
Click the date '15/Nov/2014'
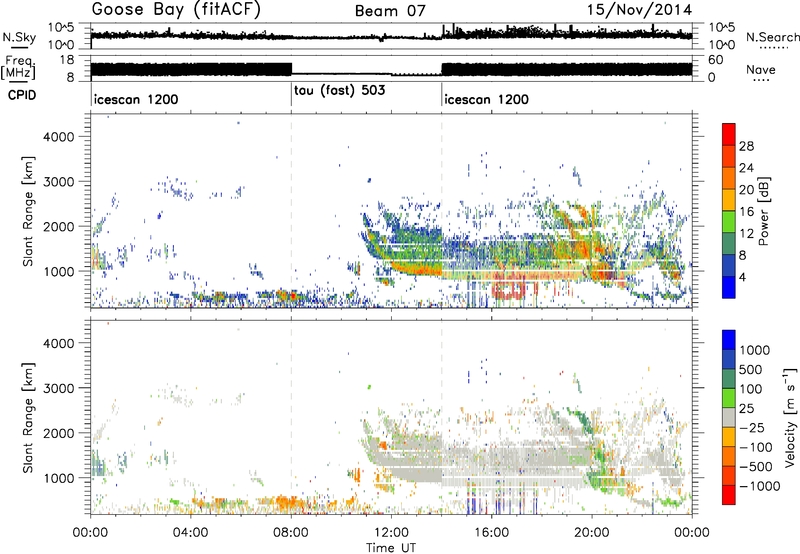pyautogui.click(x=639, y=10)
